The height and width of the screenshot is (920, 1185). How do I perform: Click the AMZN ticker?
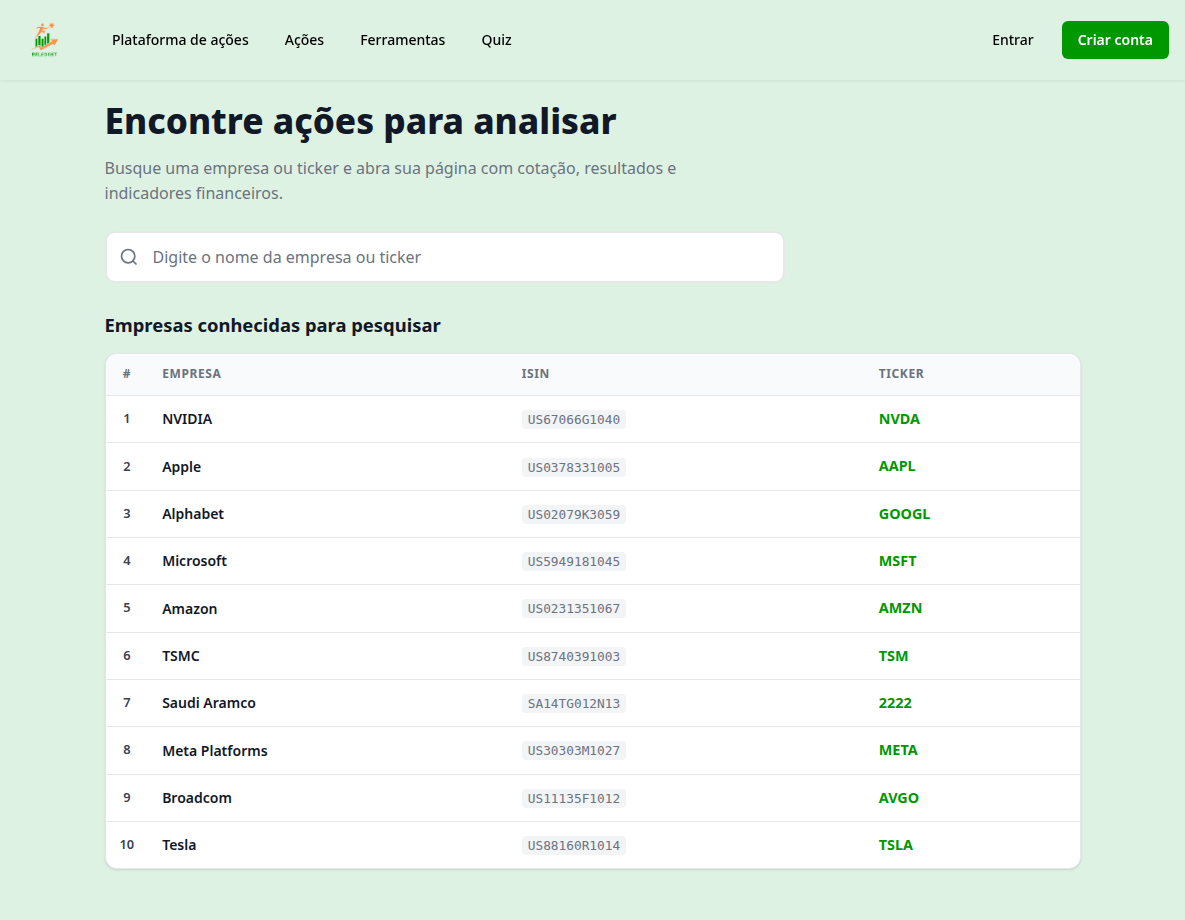[899, 608]
